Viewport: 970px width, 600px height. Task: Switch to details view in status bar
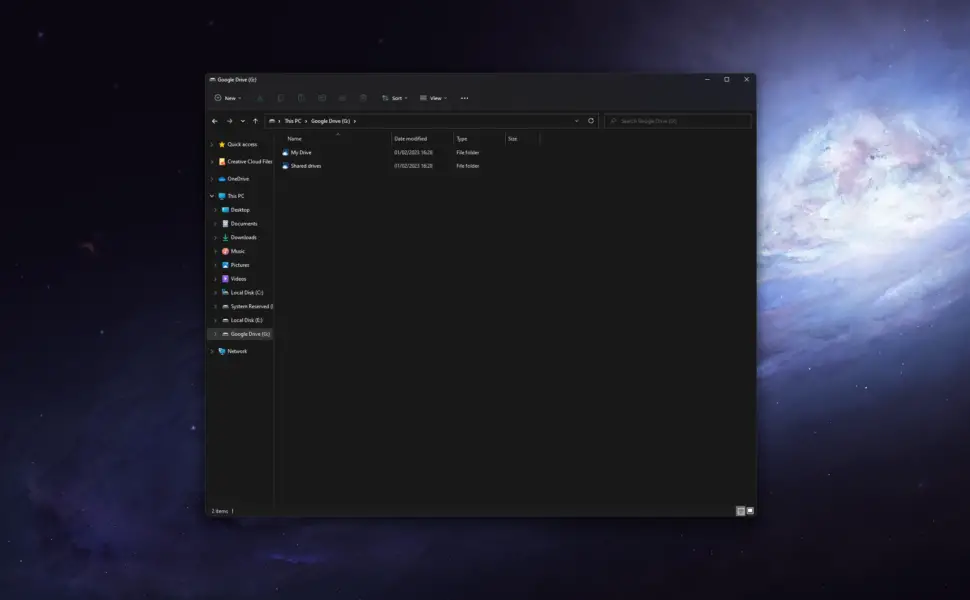coord(740,511)
